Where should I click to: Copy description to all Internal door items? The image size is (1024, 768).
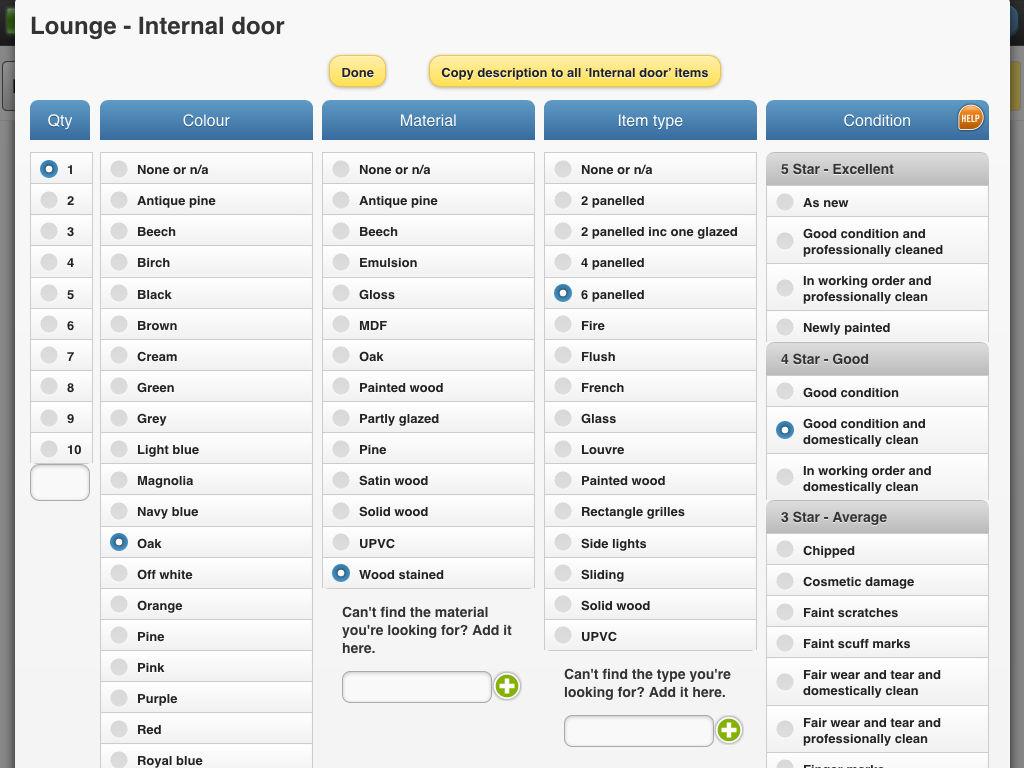pyautogui.click(x=574, y=72)
